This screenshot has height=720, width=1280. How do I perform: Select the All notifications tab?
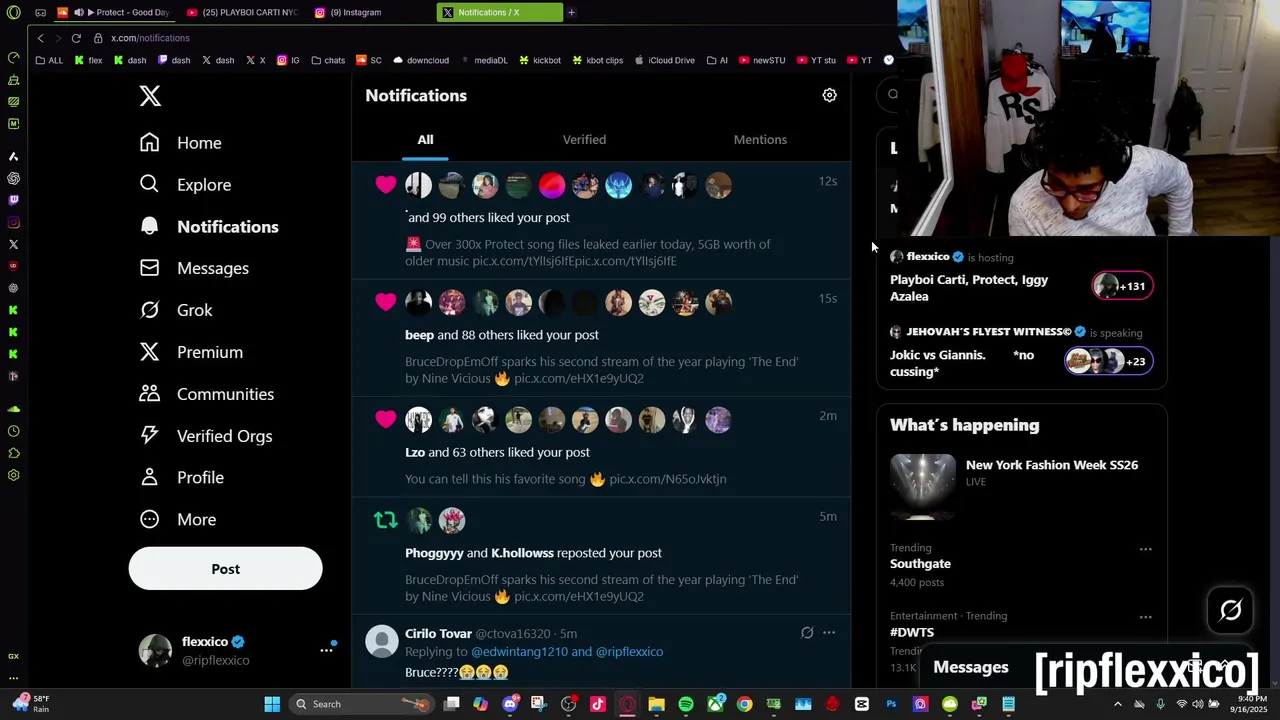(x=425, y=140)
